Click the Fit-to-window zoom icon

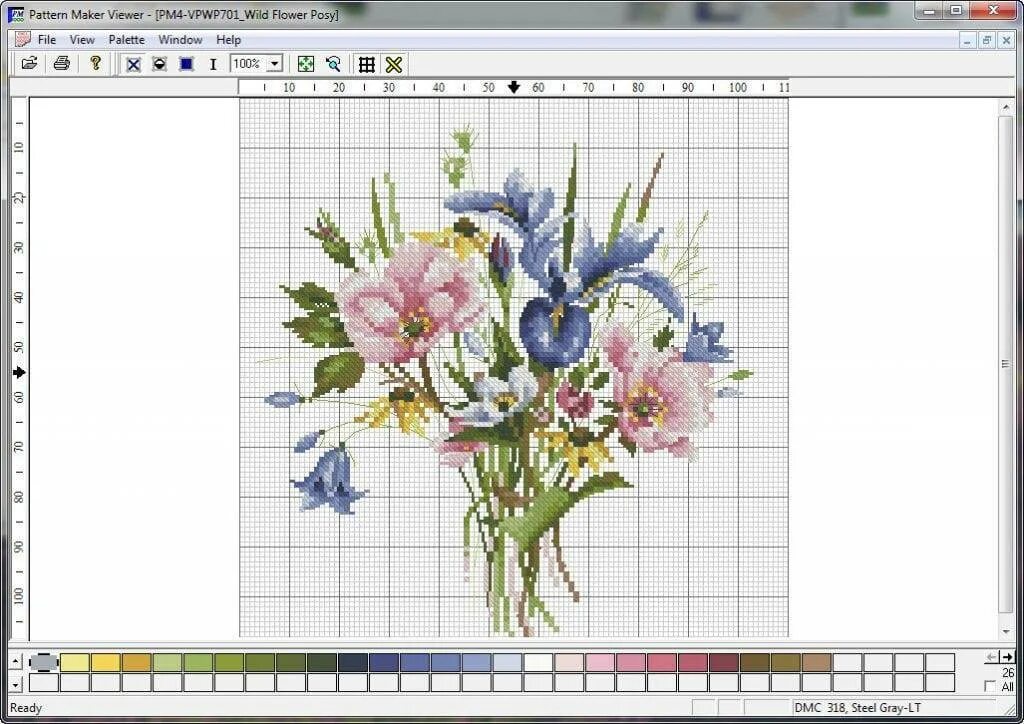click(x=306, y=64)
